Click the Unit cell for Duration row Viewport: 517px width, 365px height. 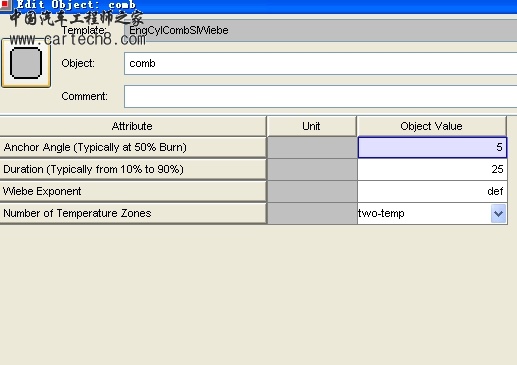point(312,169)
